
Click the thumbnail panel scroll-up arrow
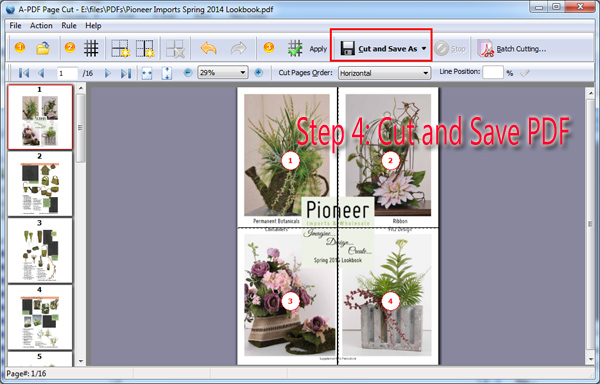pyautogui.click(x=80, y=88)
